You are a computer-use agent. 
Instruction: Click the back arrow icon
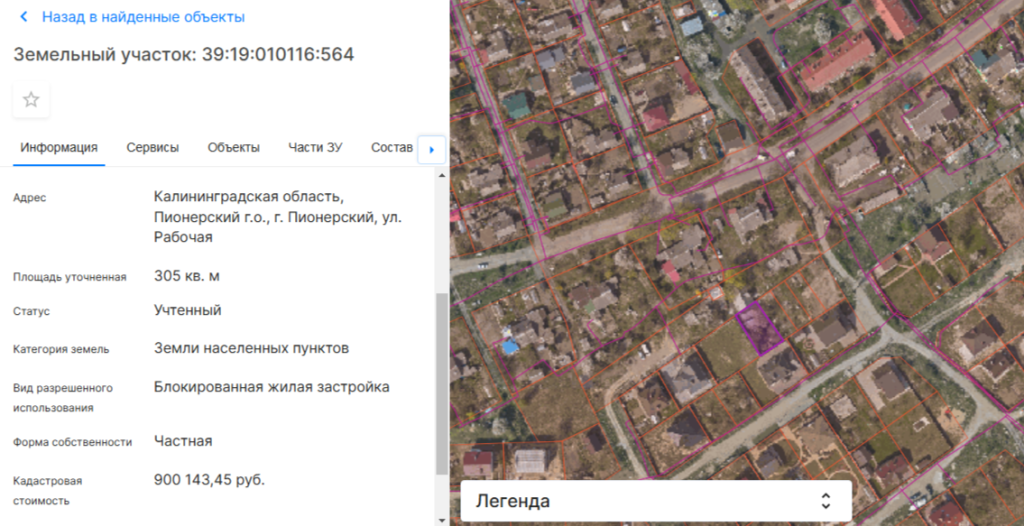pos(24,17)
